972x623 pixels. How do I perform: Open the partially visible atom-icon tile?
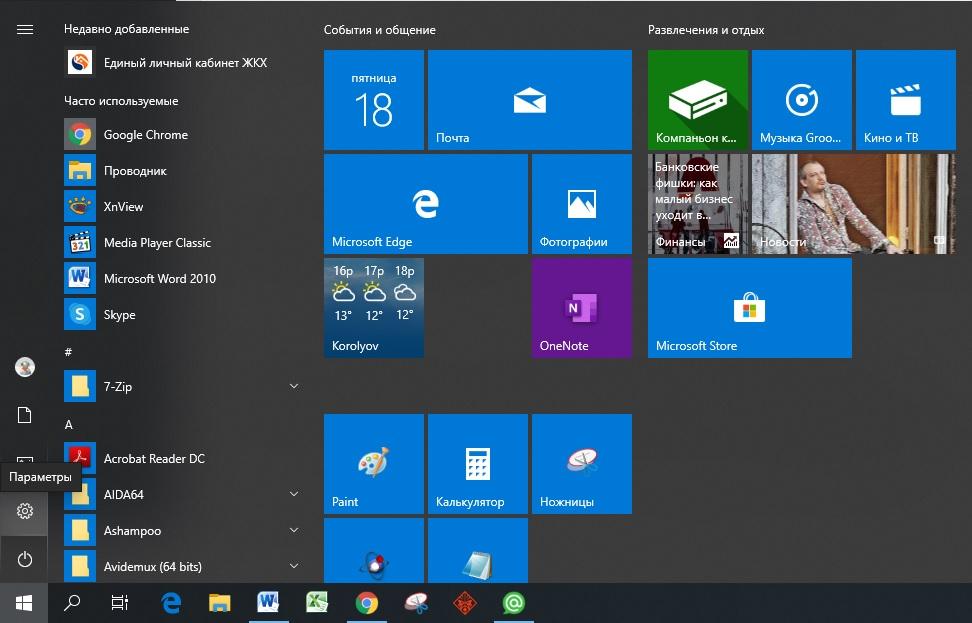coord(374,550)
